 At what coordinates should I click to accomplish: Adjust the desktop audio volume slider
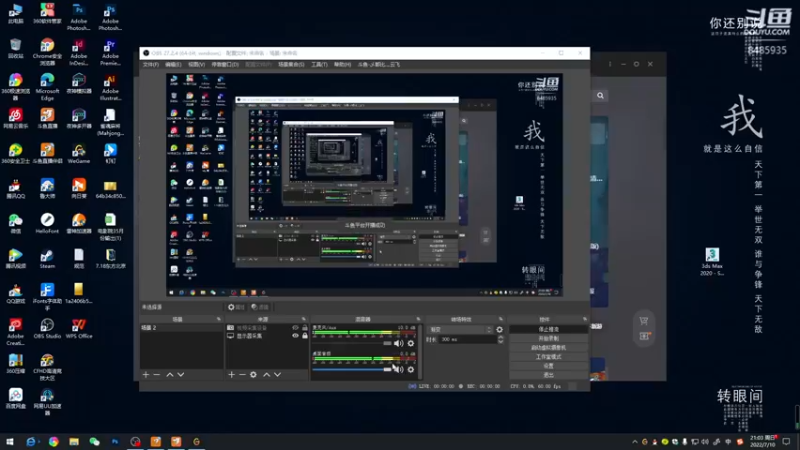(352, 369)
